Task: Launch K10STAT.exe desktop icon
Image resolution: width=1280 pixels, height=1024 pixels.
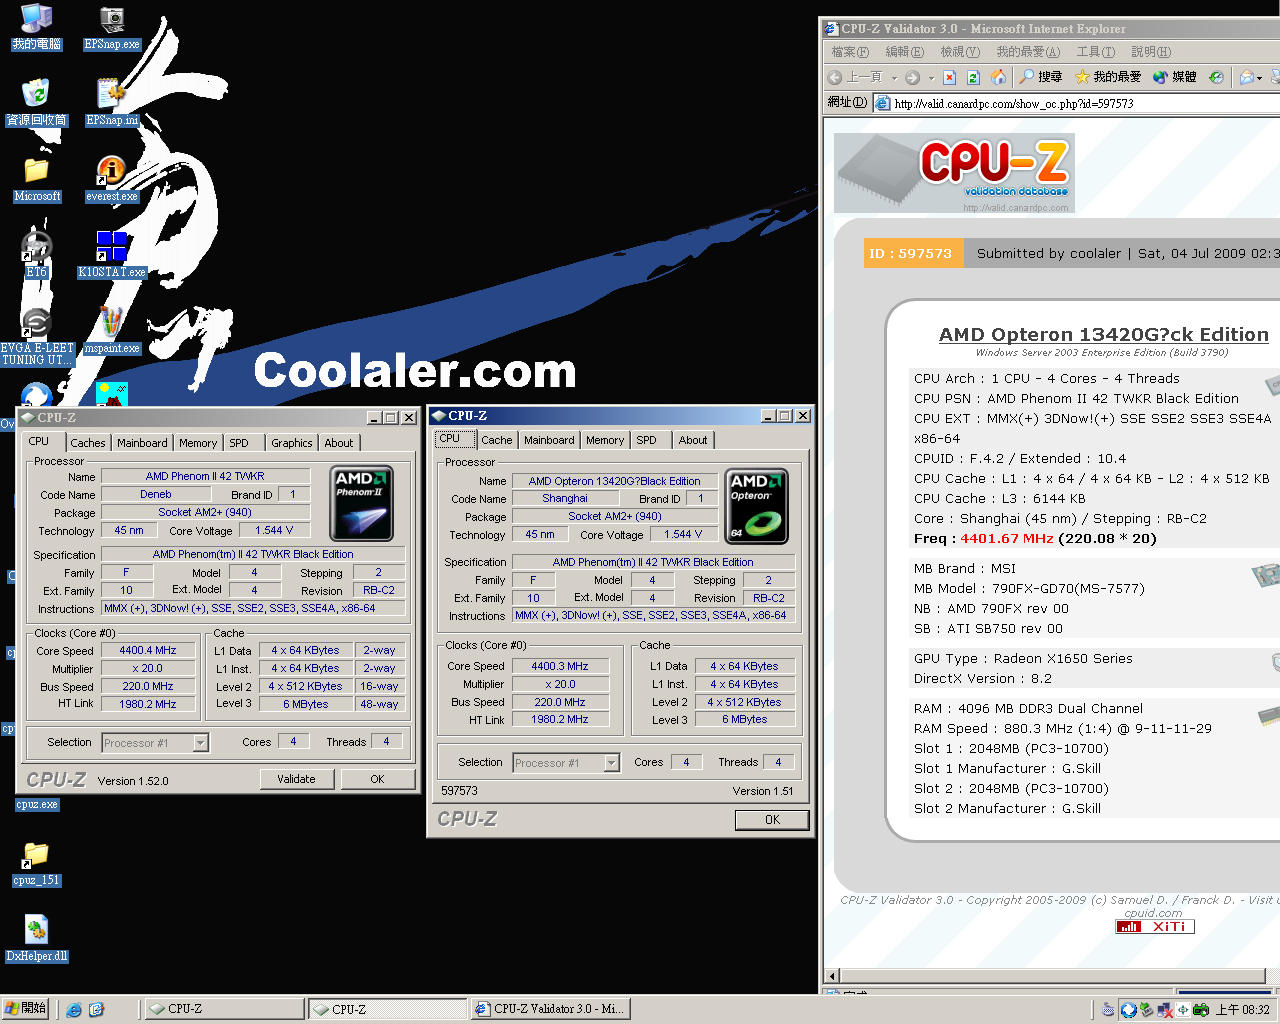Action: [x=112, y=255]
